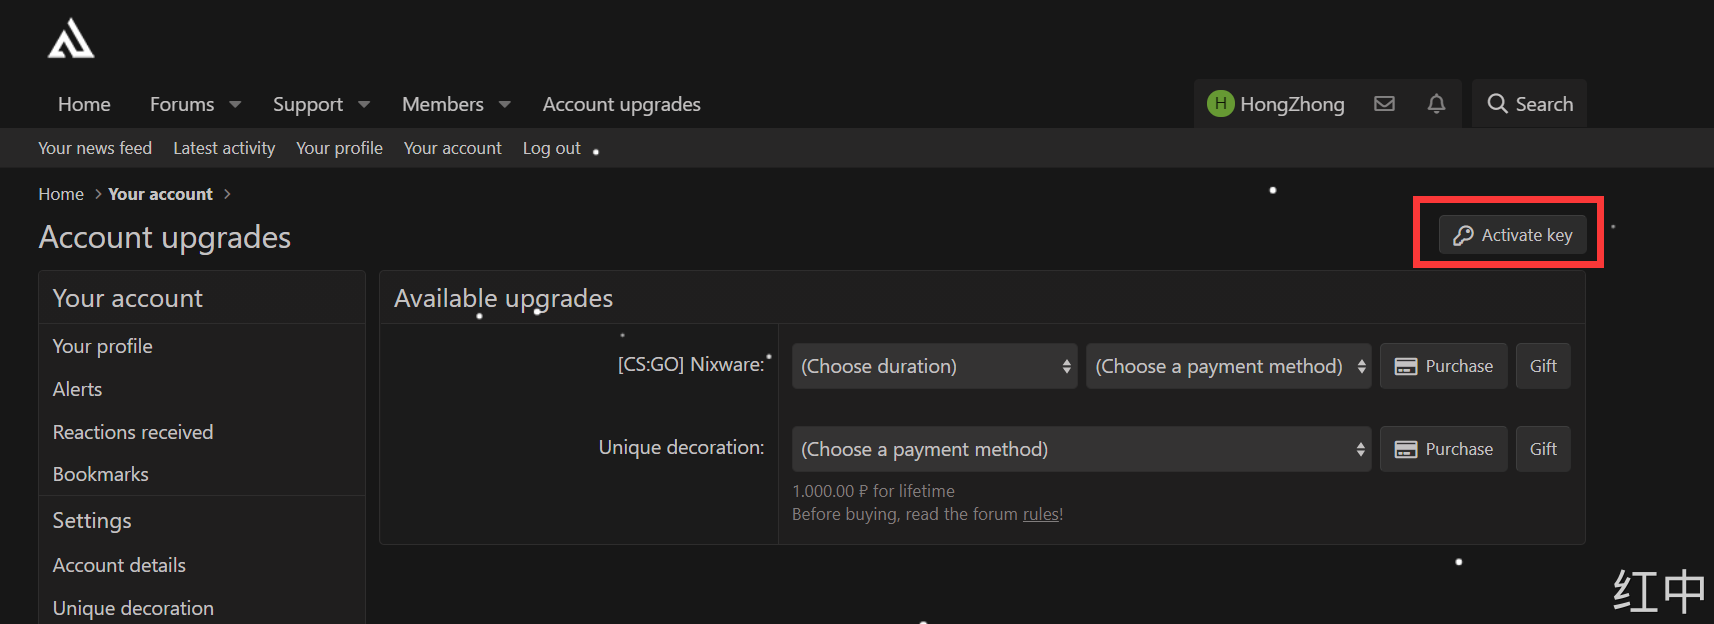
Task: Purchase the CS:GO Nixware upgrade
Action: tap(1443, 366)
